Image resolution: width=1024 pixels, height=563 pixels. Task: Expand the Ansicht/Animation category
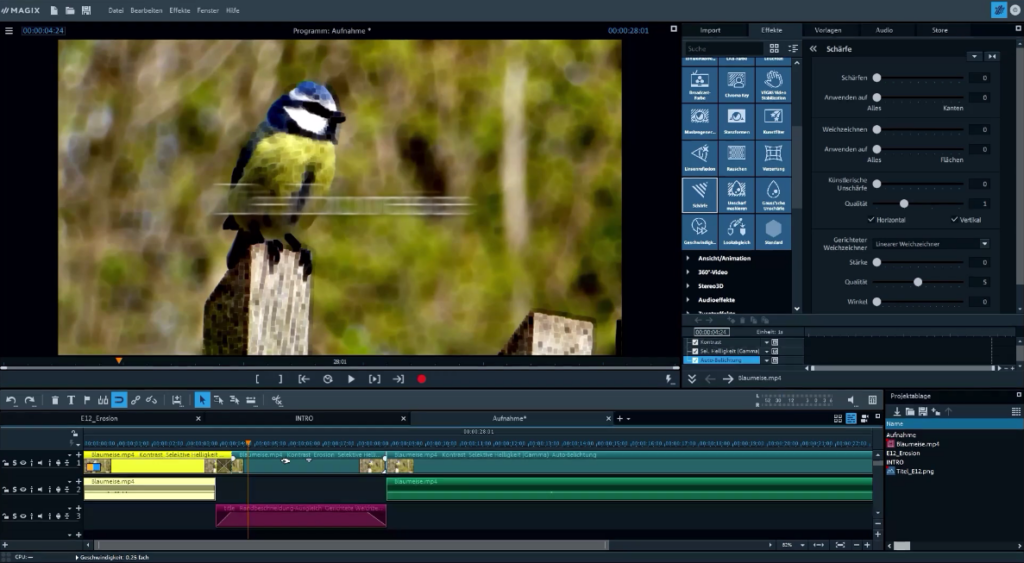688,258
